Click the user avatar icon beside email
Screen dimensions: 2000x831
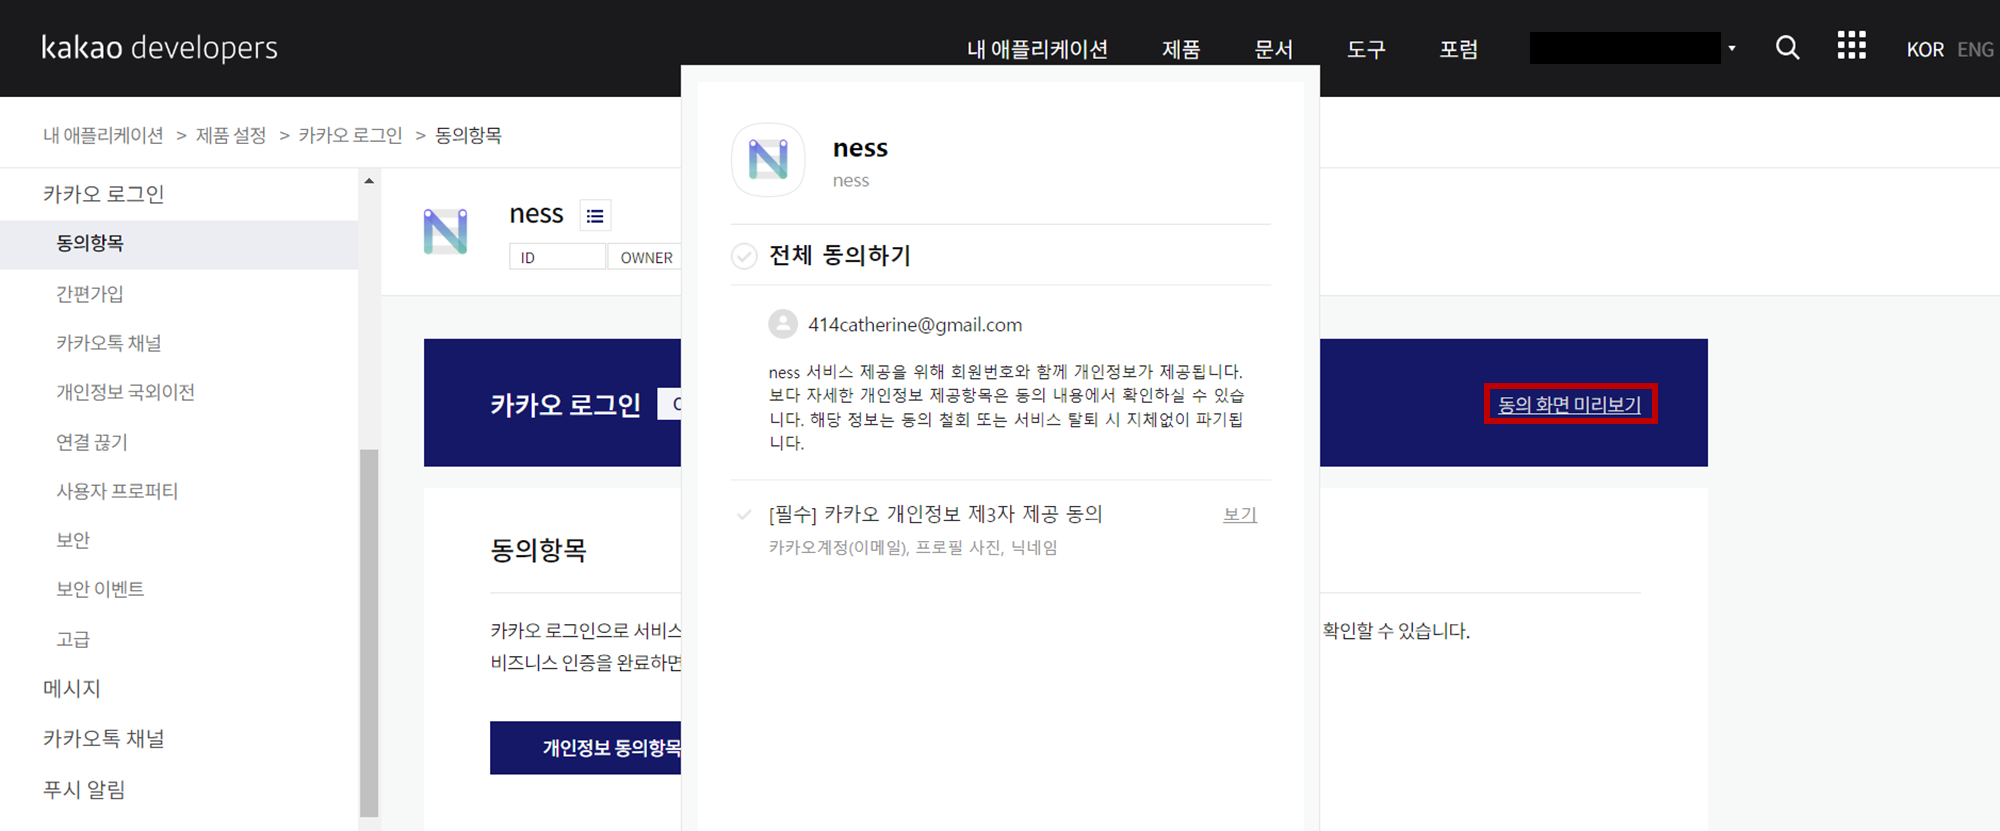pos(783,324)
